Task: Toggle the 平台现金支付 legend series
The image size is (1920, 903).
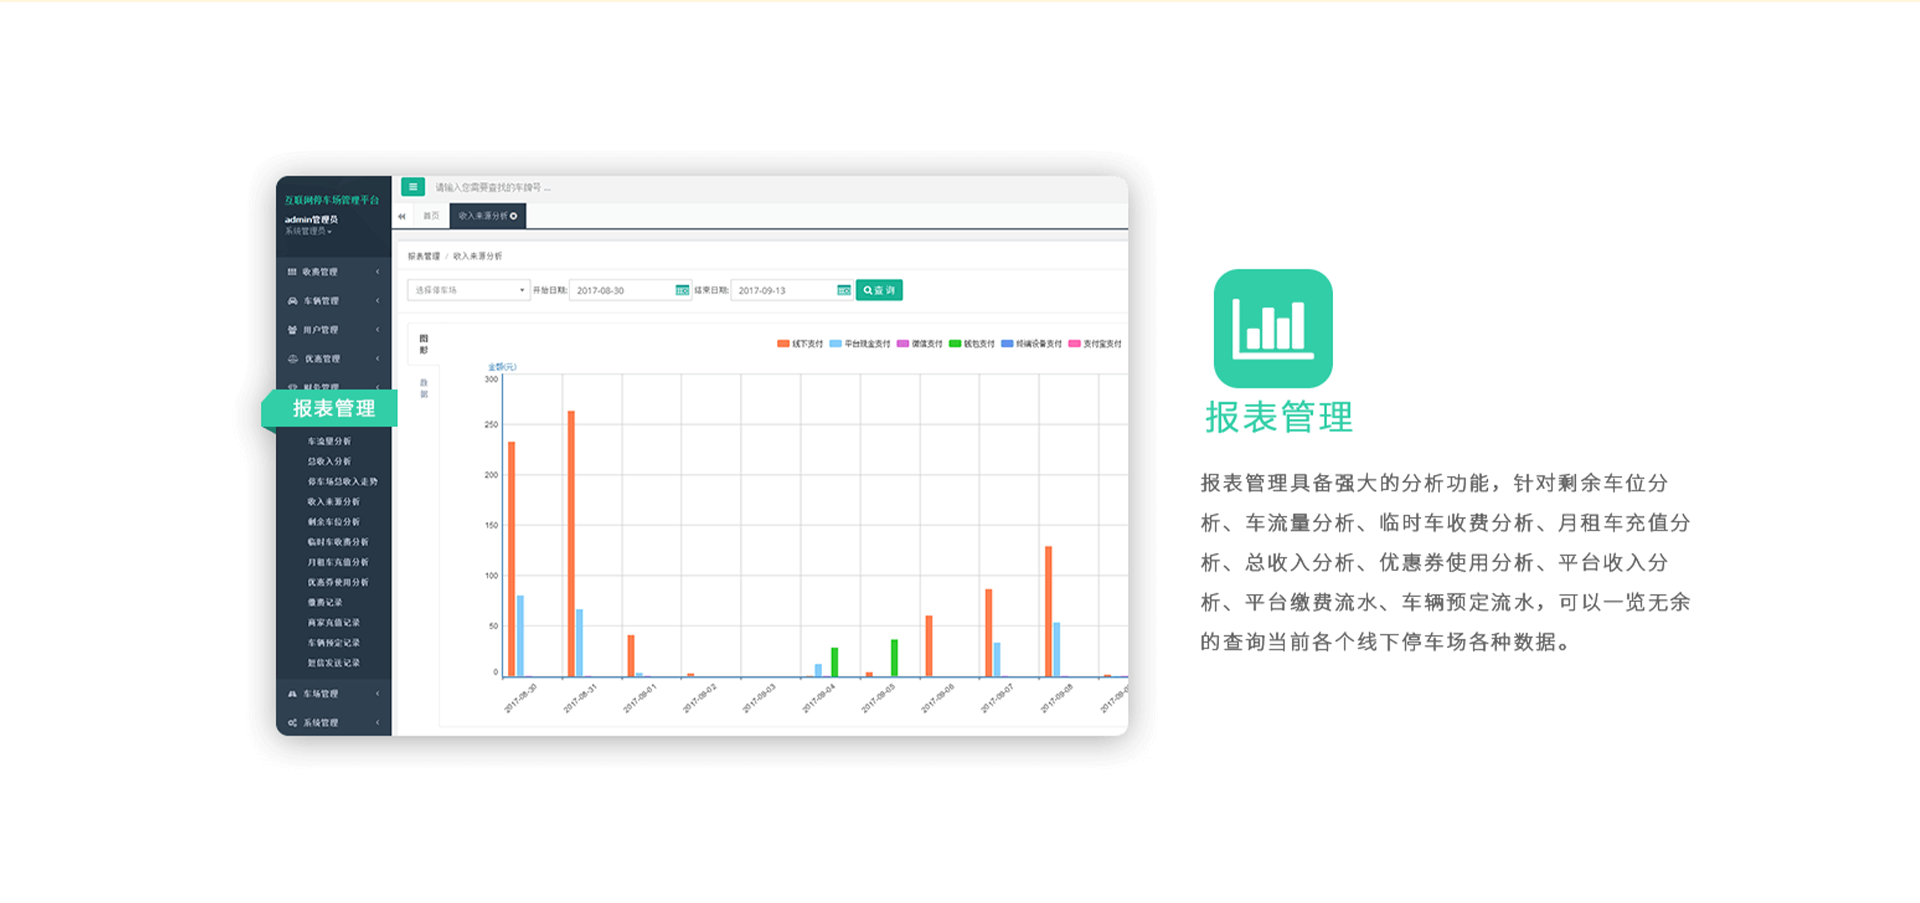Action: [860, 344]
